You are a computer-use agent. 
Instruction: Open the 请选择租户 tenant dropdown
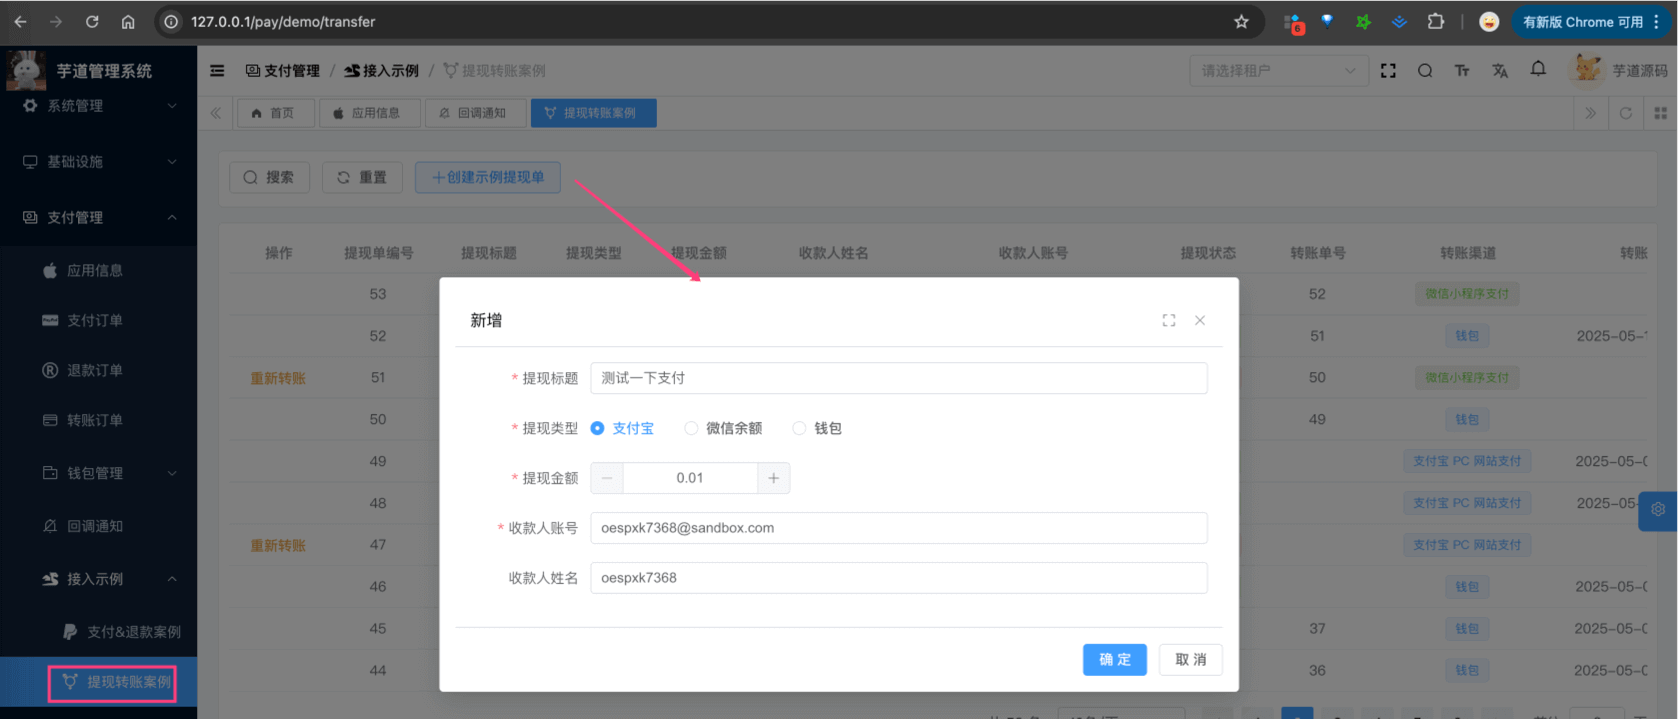pyautogui.click(x=1277, y=71)
